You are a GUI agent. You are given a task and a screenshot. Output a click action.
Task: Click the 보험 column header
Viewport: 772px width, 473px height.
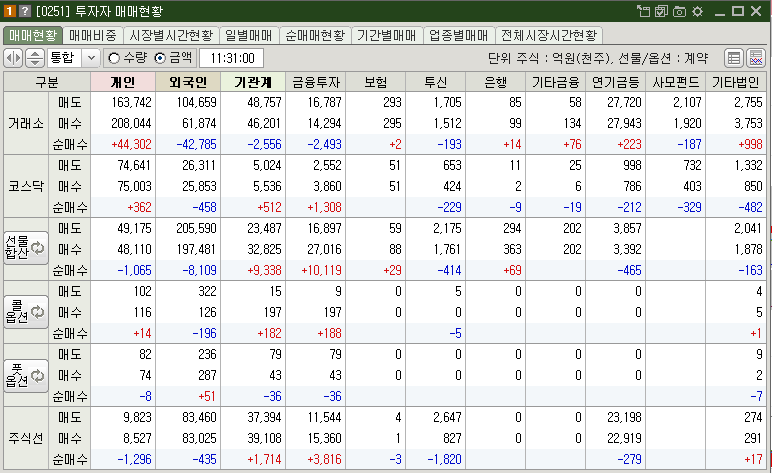[x=376, y=82]
